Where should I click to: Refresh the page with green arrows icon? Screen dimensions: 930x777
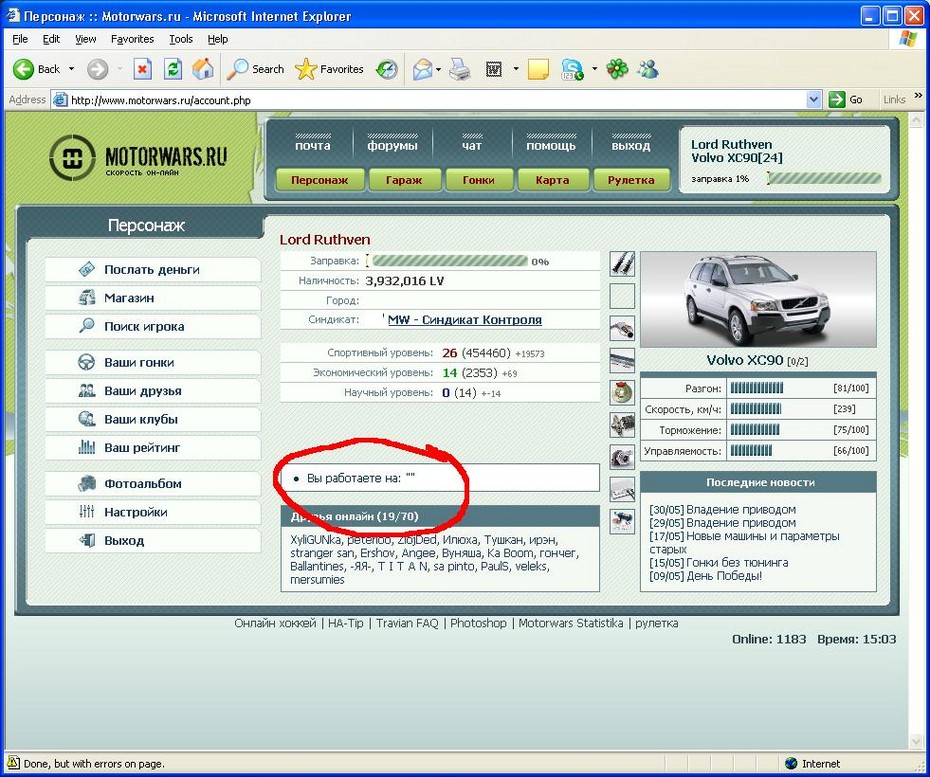pos(173,69)
